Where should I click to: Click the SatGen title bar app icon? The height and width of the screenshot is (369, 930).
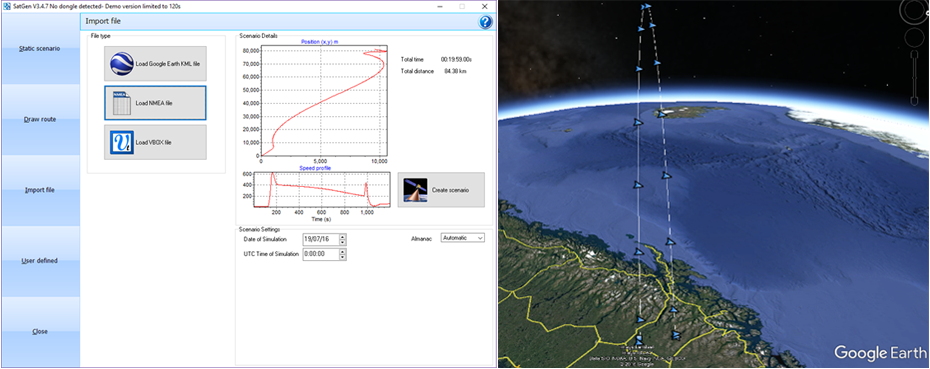click(6, 6)
